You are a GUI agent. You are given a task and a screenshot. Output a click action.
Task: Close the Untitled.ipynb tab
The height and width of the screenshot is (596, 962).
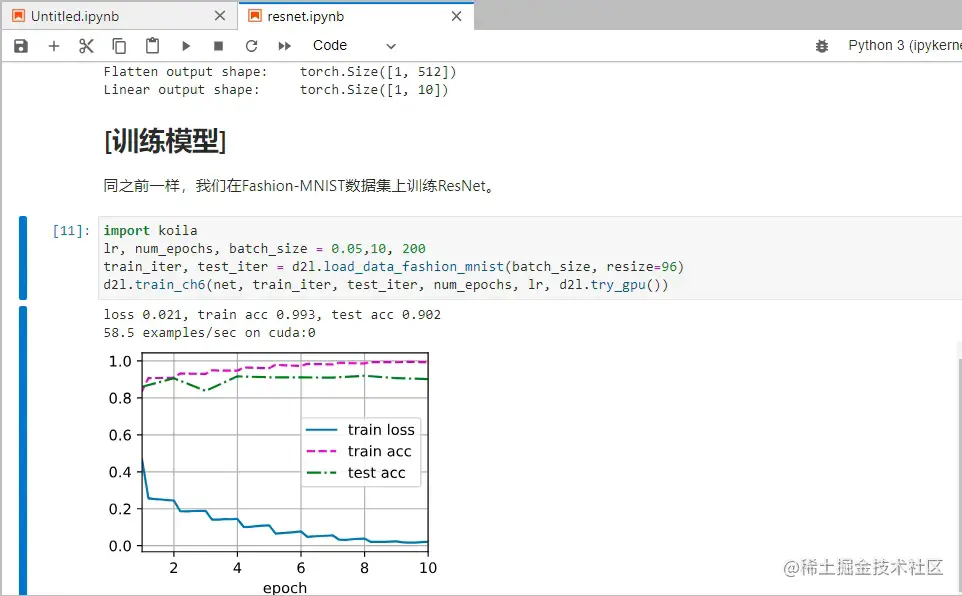pos(220,16)
